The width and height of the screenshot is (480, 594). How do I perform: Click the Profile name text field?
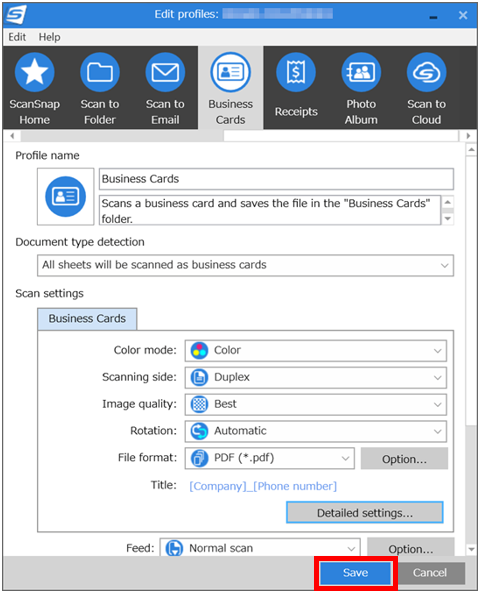(x=276, y=179)
